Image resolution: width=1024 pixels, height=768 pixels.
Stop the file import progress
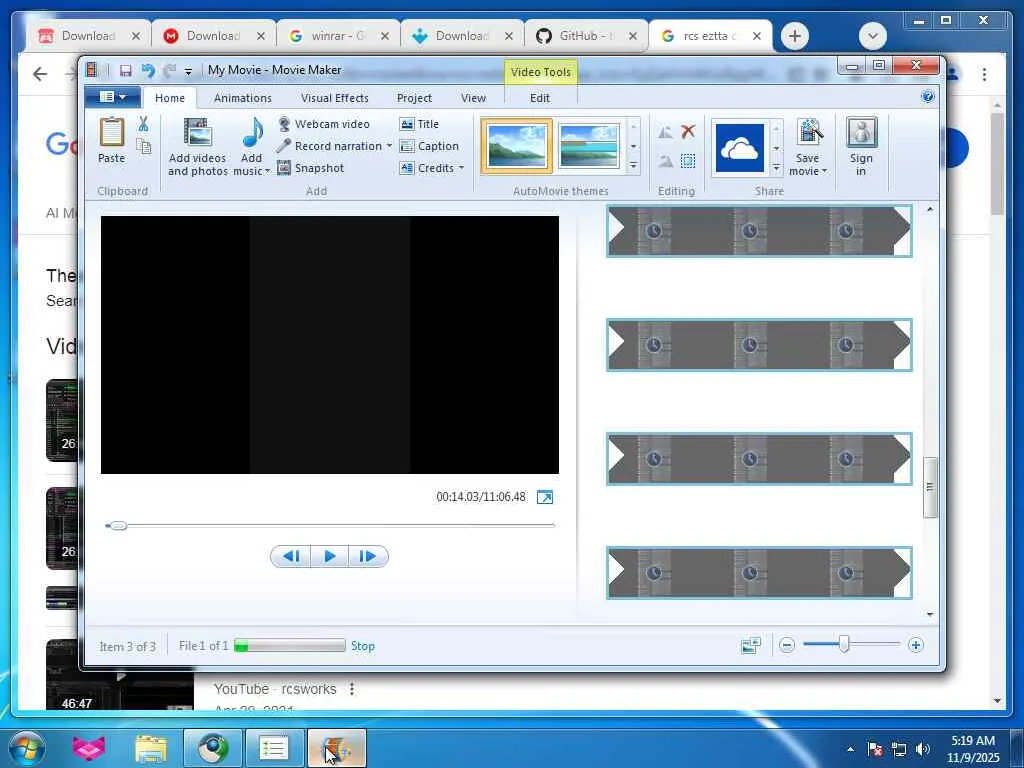click(x=362, y=646)
